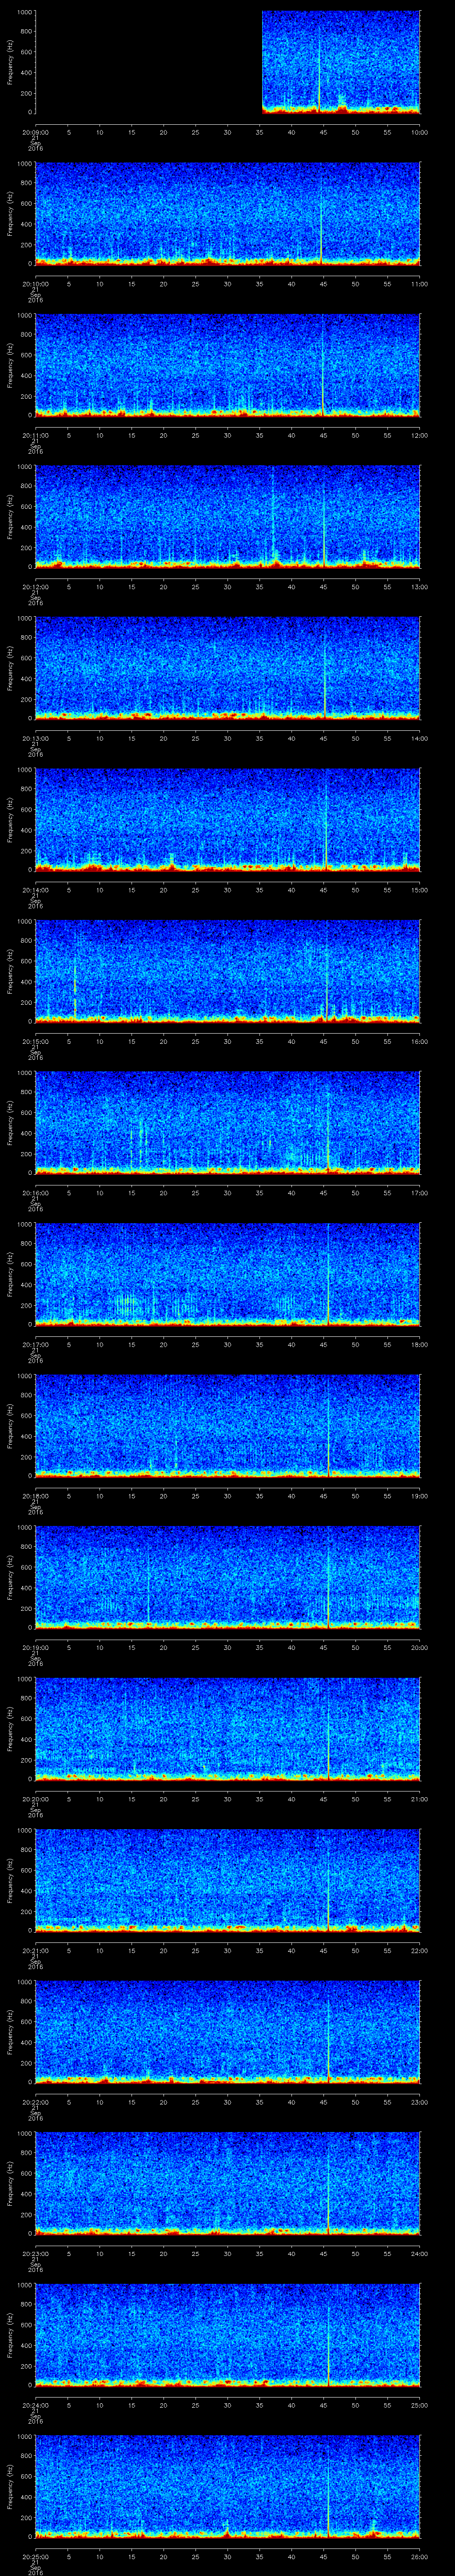The image size is (455, 2576).
Task: Click the 20:16:00 start time label
Action: click(x=35, y=1192)
